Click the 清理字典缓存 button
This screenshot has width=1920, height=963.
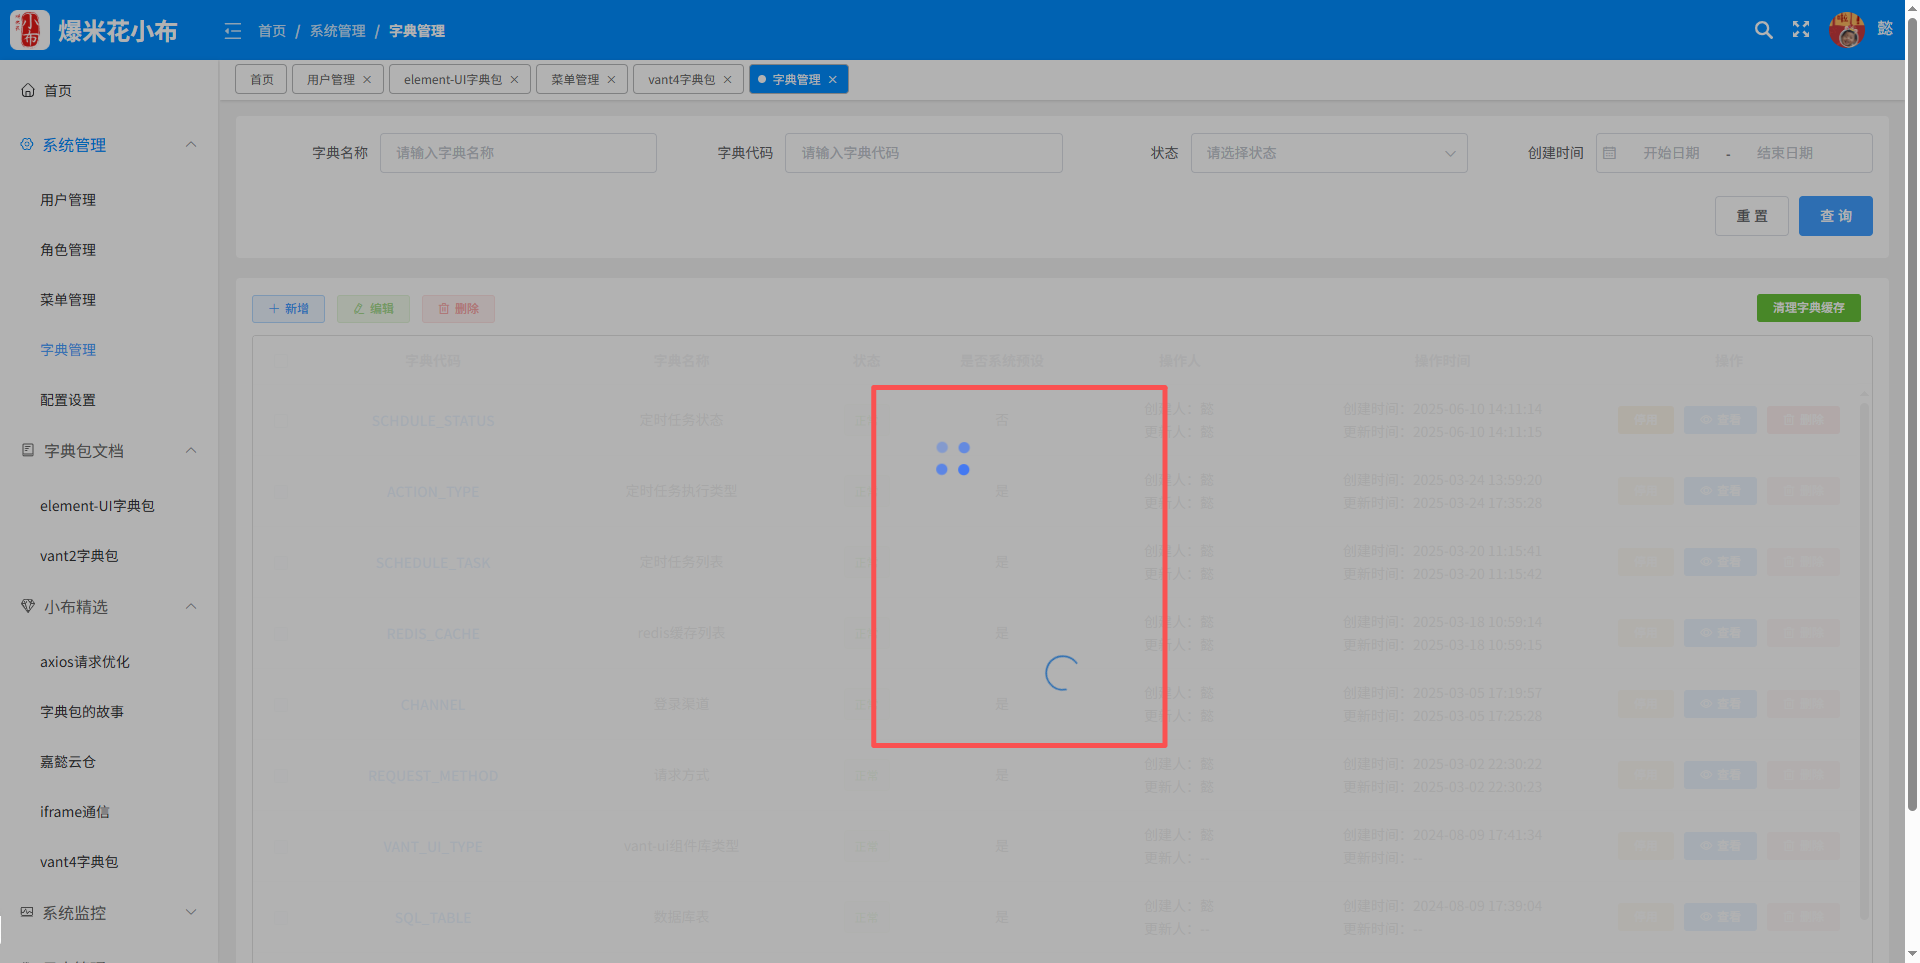[1808, 308]
